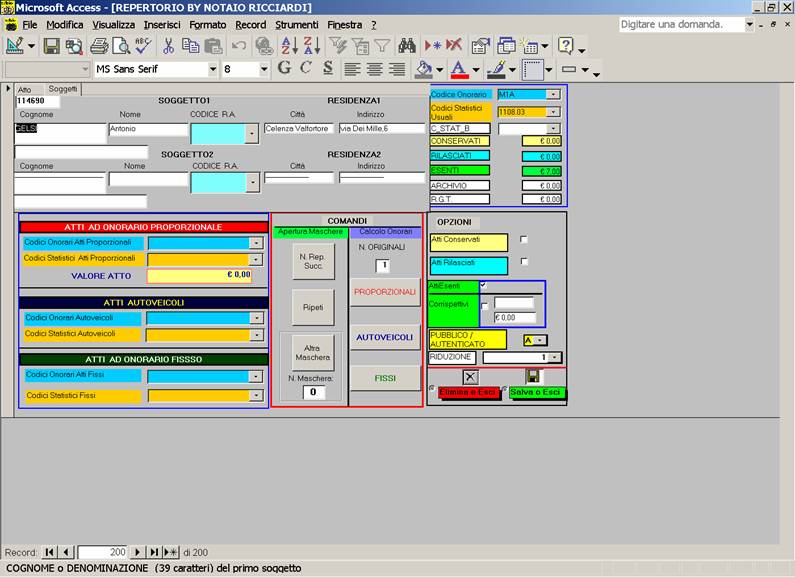Expand Codici Onorari Atti Proporzionali combo

pos(257,243)
